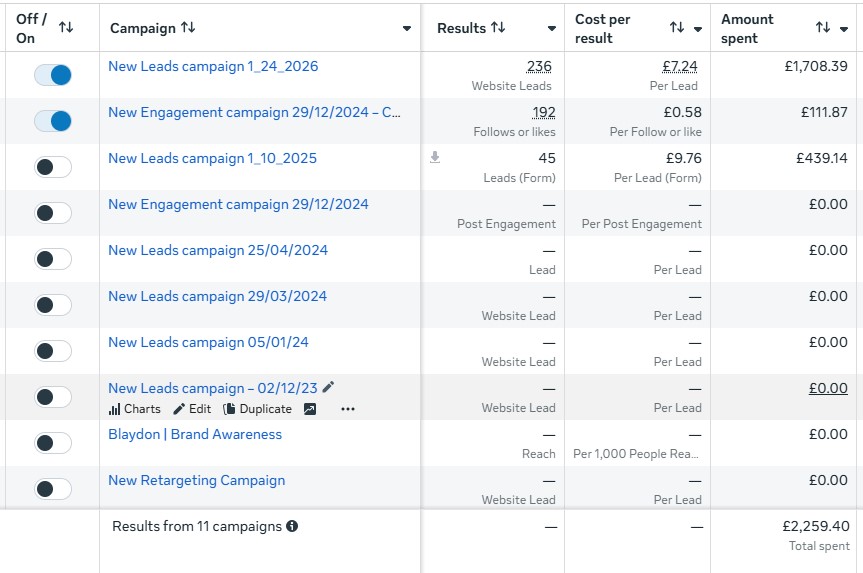Screen dimensions: 863x573
Task: Sort by Cost per result arrows
Action: (677, 27)
